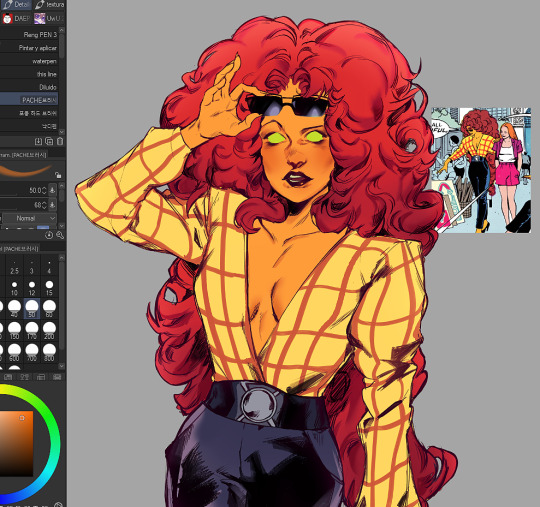
Task: Click the opacity 68 stepper arrows
Action: (x=44, y=205)
